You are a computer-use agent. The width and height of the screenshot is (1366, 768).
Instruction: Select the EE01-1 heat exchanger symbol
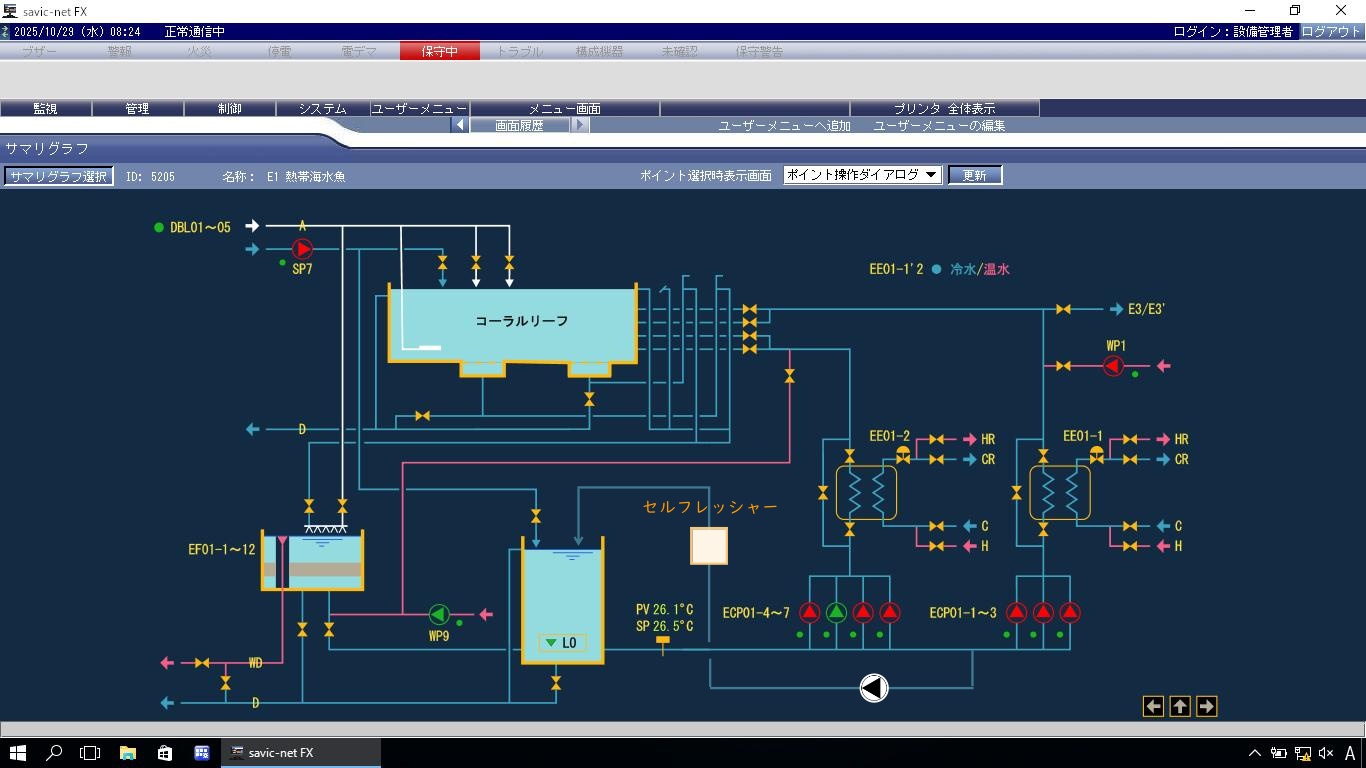[1060, 493]
